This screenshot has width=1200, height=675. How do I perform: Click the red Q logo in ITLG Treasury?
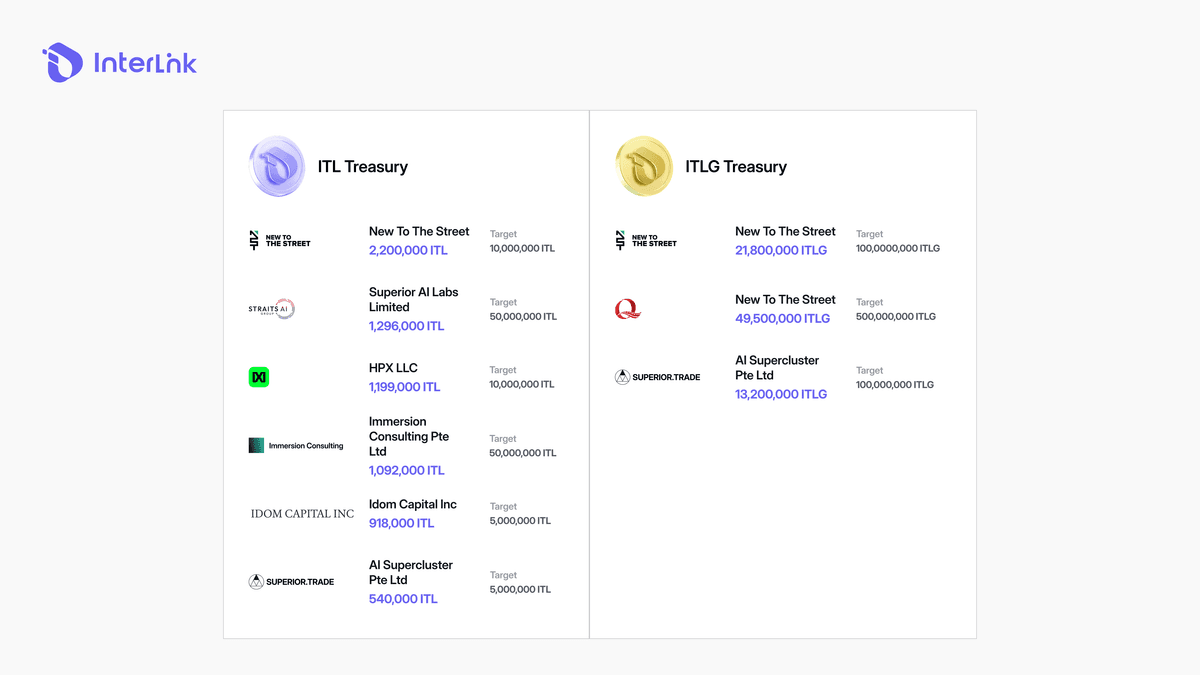[x=628, y=309]
